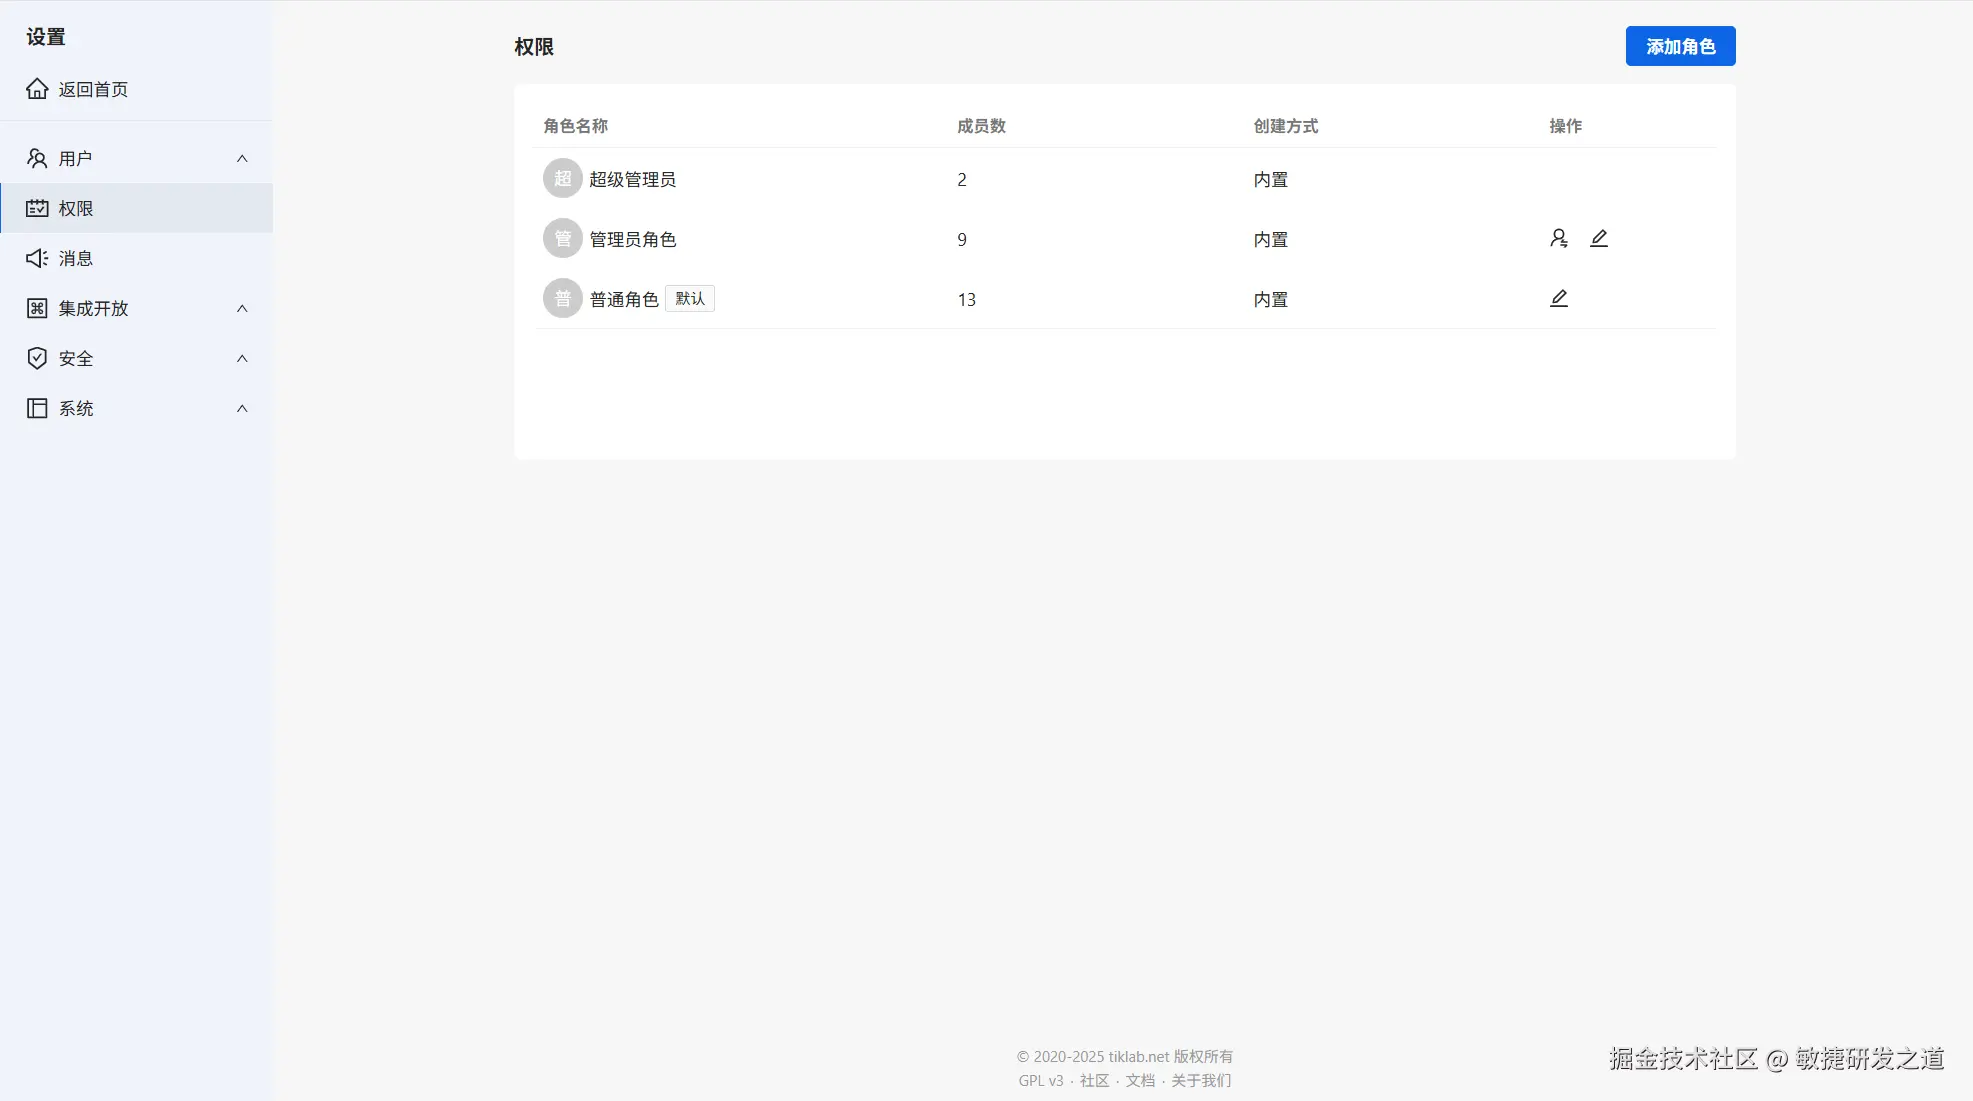The image size is (1973, 1101).
Task: Expand the 用户 menu chevron
Action: (x=242, y=158)
